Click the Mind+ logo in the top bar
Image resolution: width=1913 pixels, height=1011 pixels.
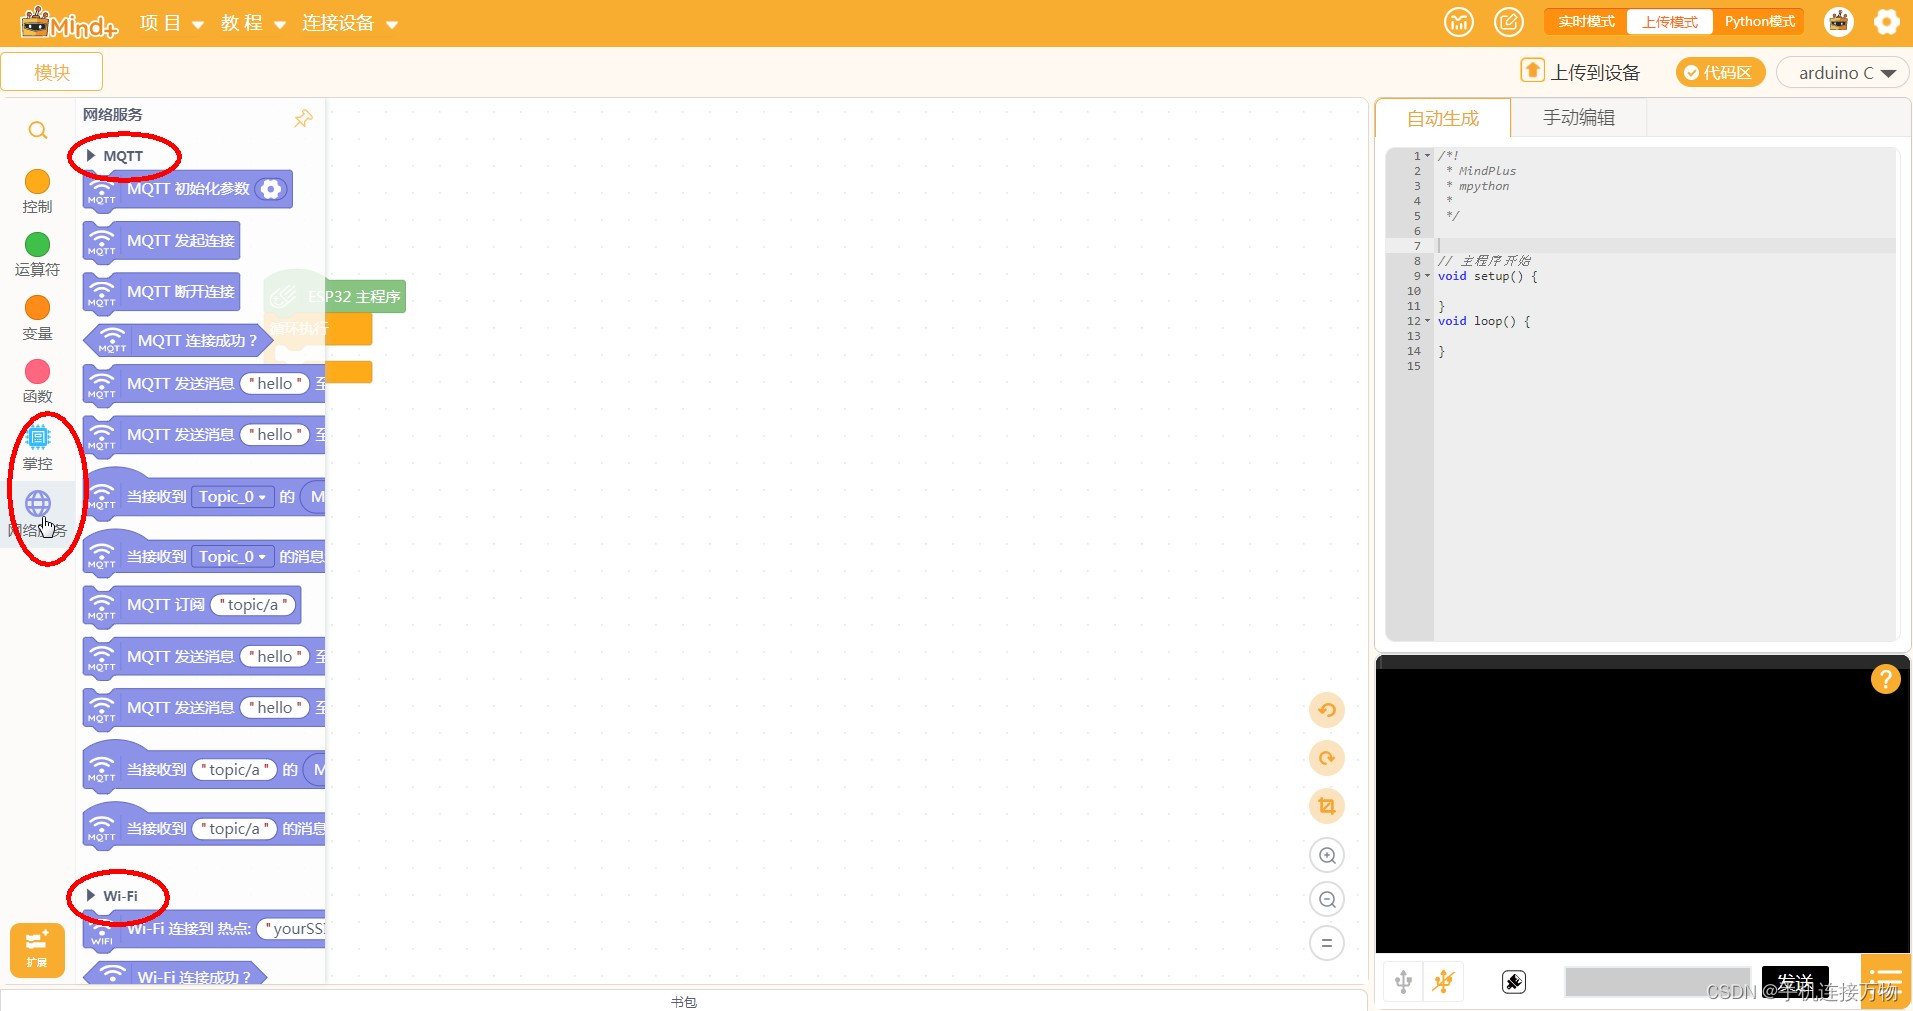[69, 22]
